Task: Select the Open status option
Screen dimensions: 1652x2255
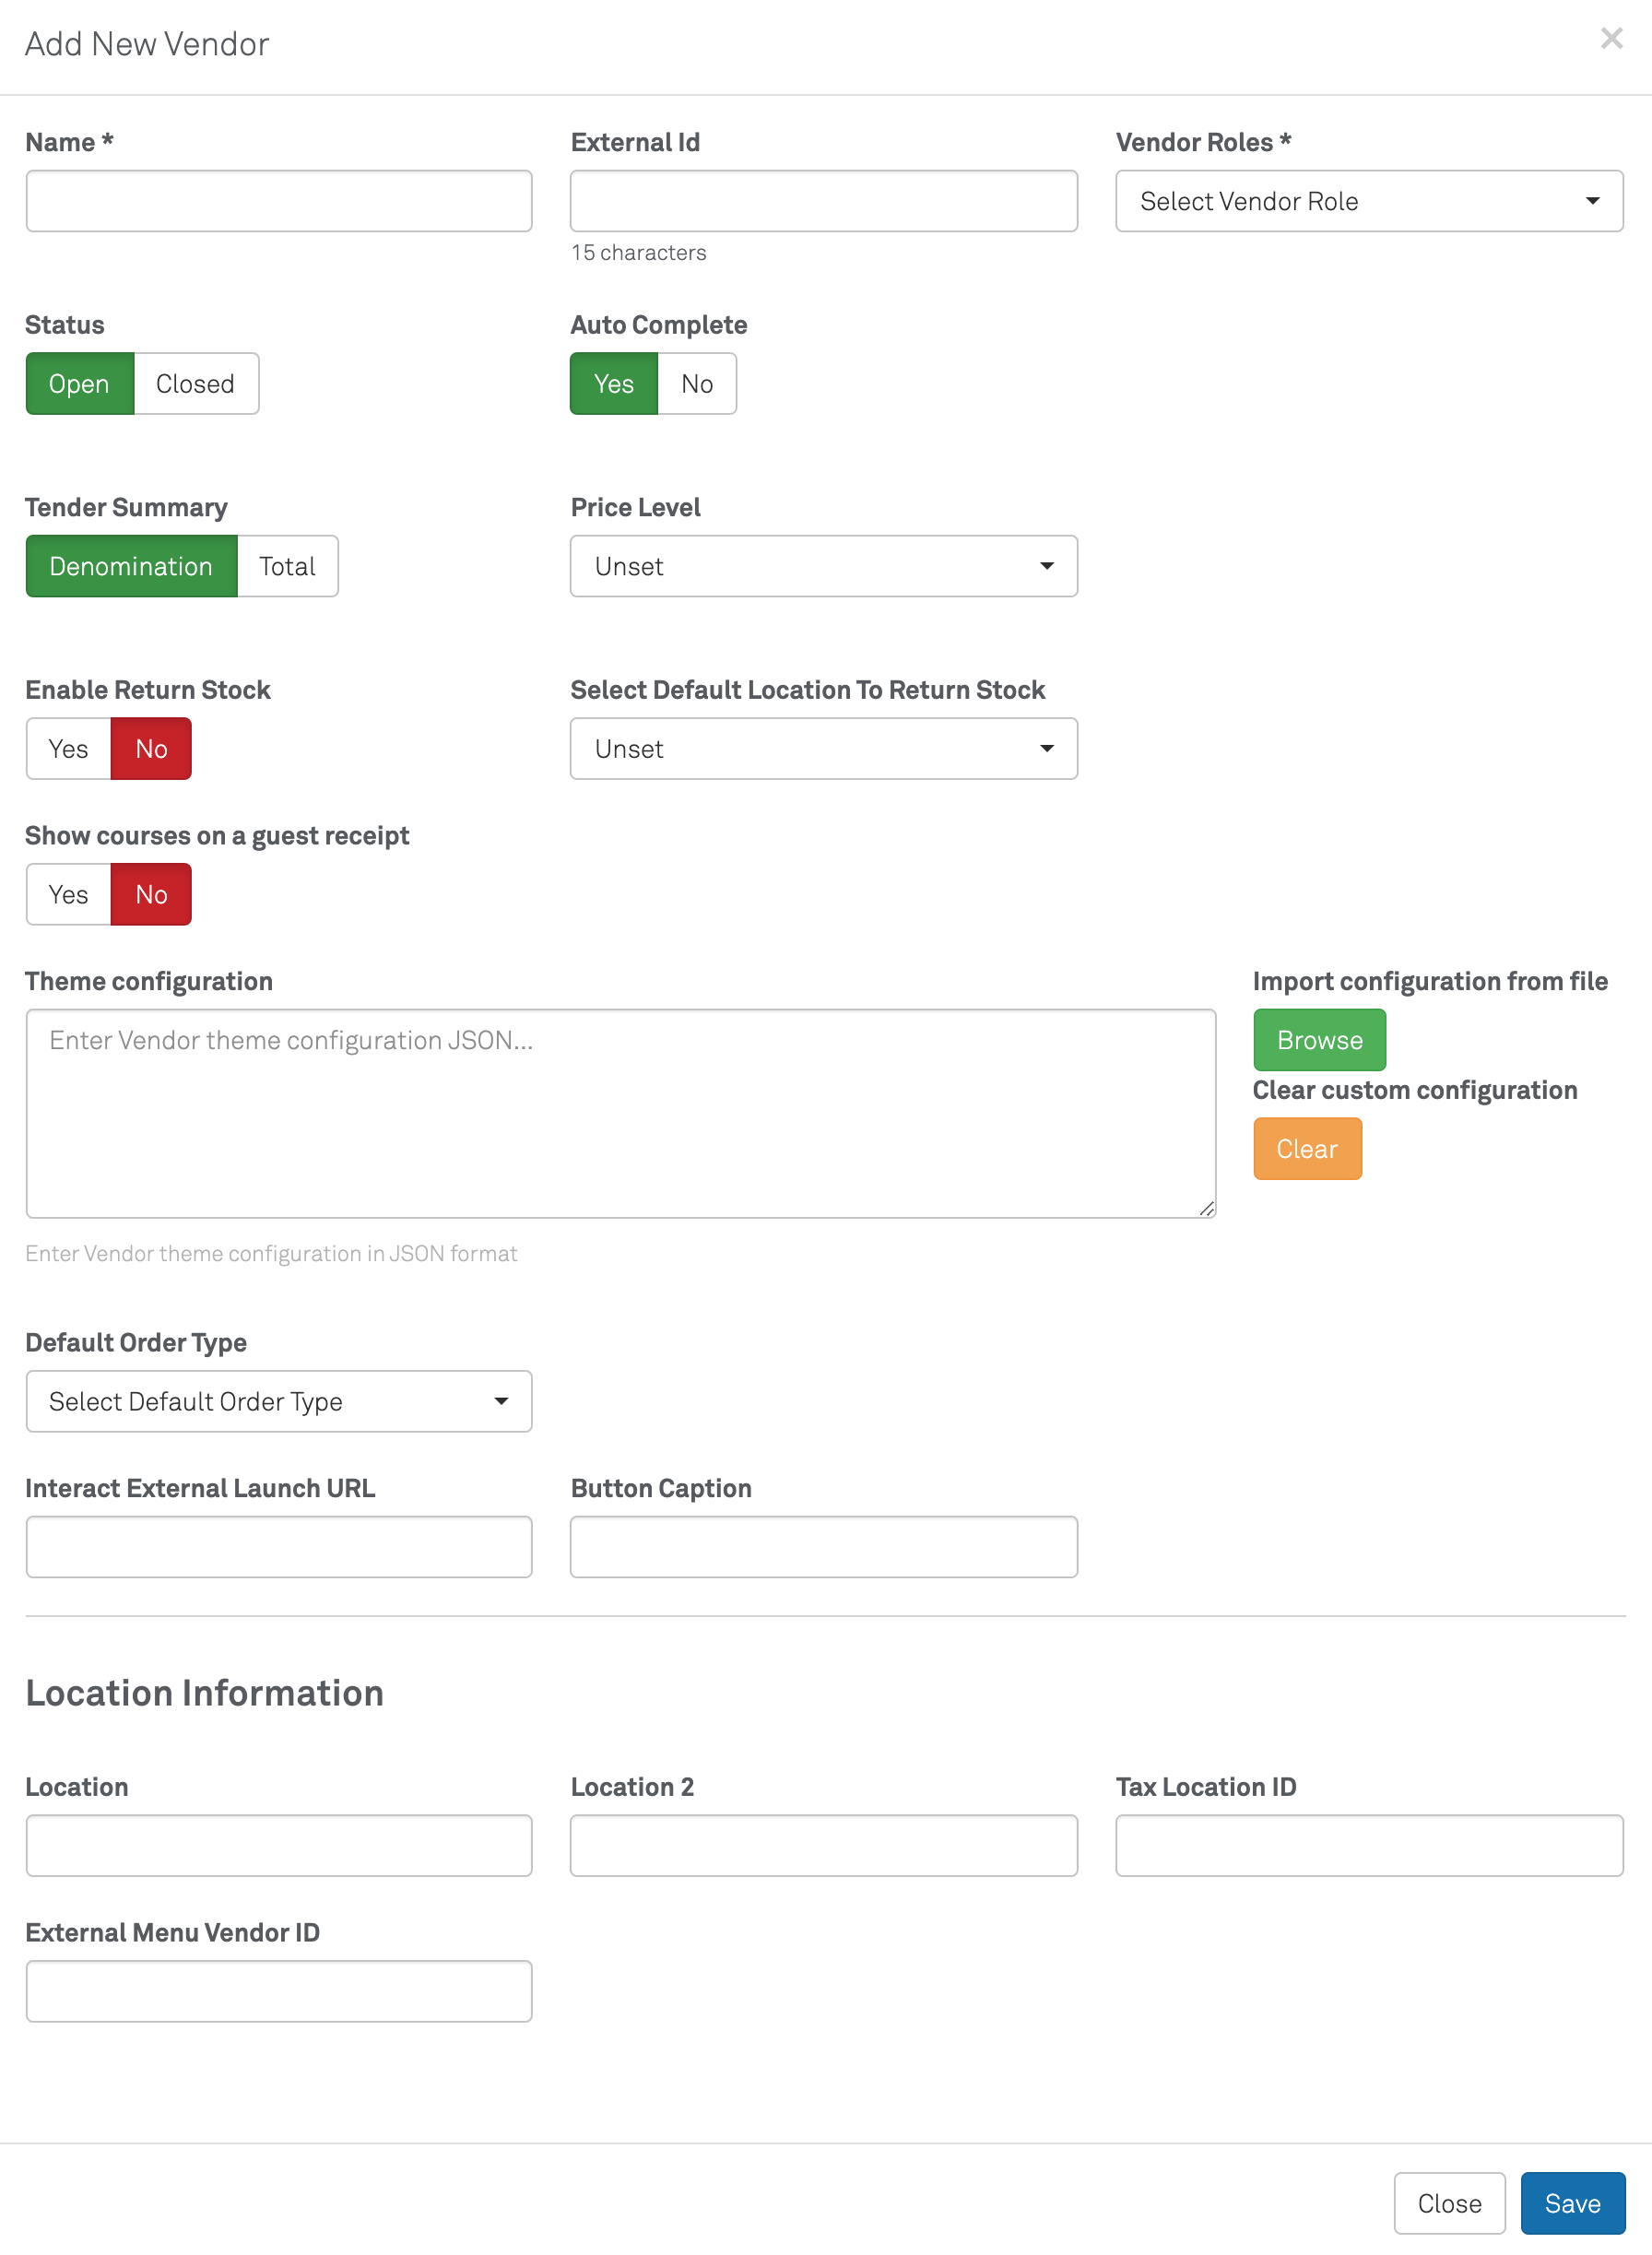Action: coord(79,384)
